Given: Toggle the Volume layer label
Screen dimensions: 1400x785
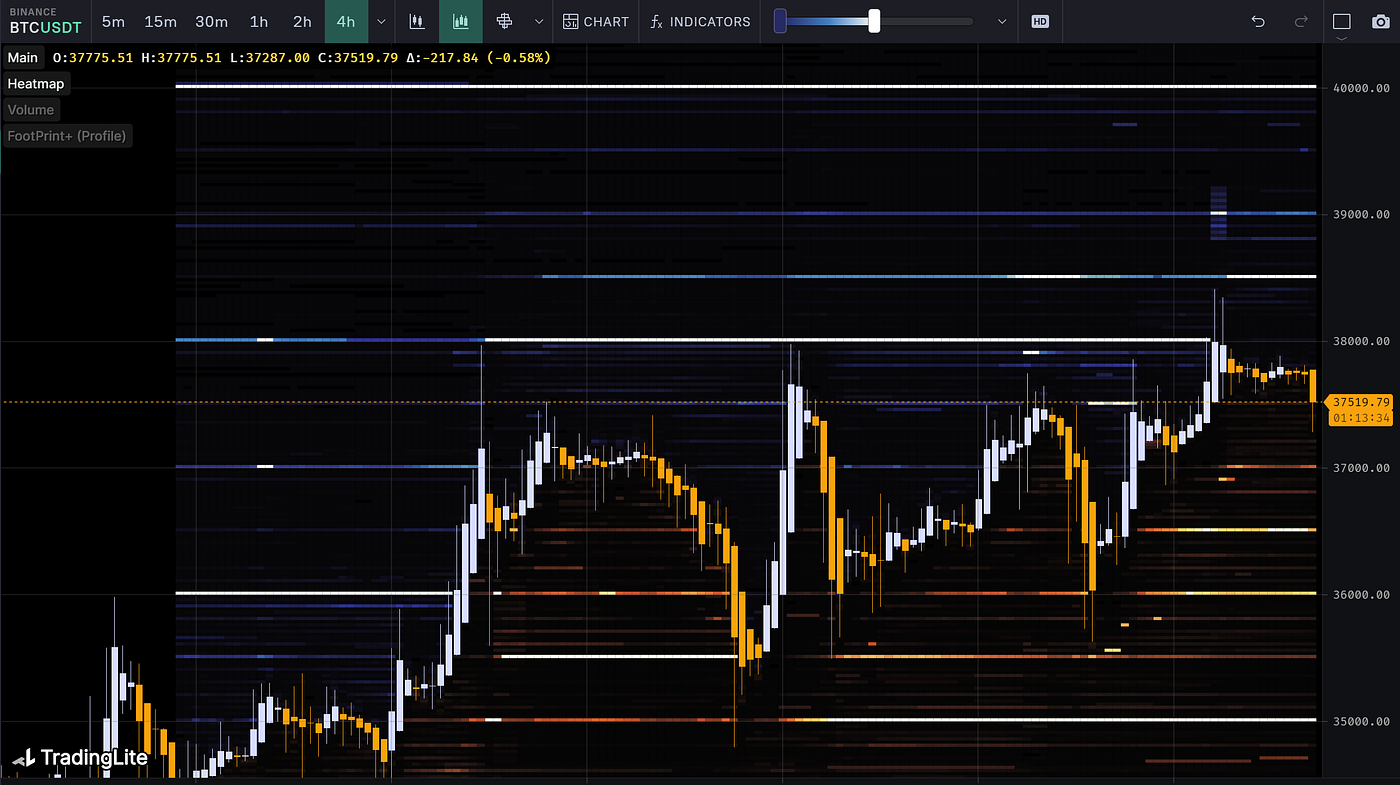Looking at the screenshot, I should [31, 110].
